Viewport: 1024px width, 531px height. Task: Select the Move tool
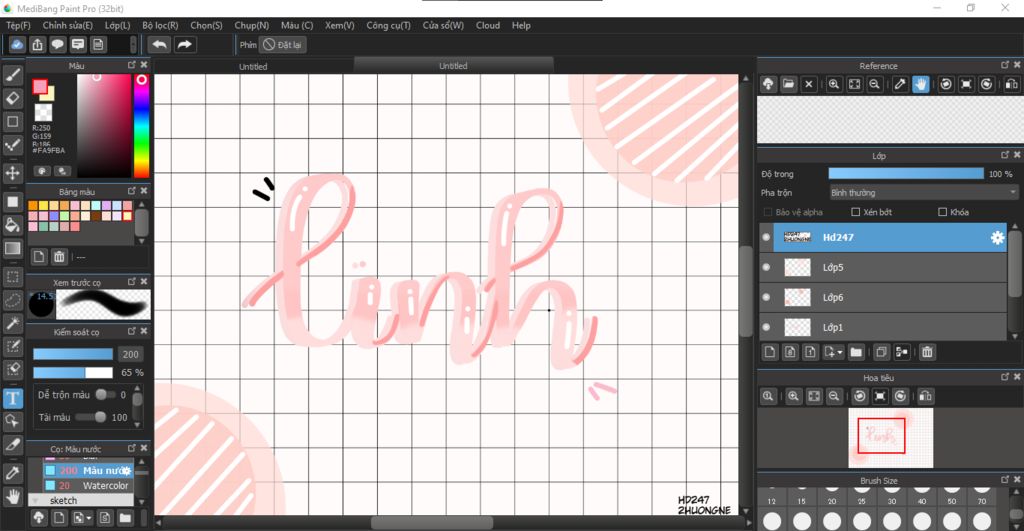point(12,173)
